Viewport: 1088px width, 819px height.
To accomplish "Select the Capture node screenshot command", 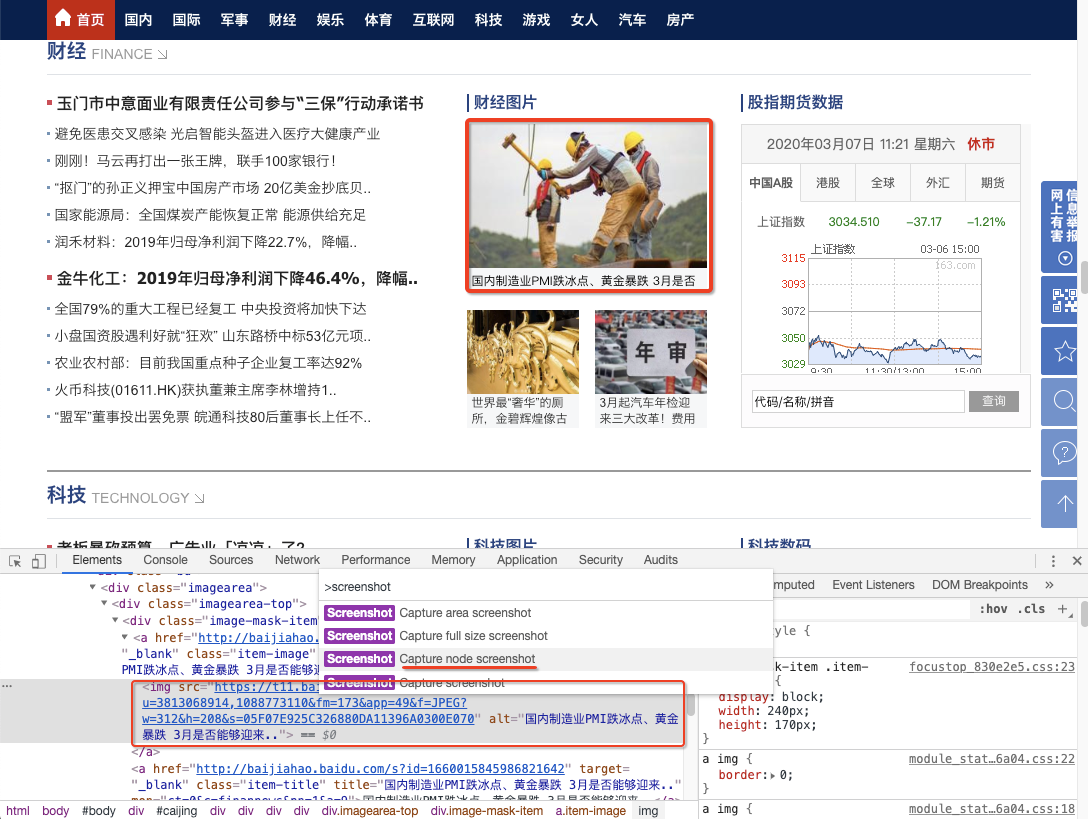I will 468,659.
